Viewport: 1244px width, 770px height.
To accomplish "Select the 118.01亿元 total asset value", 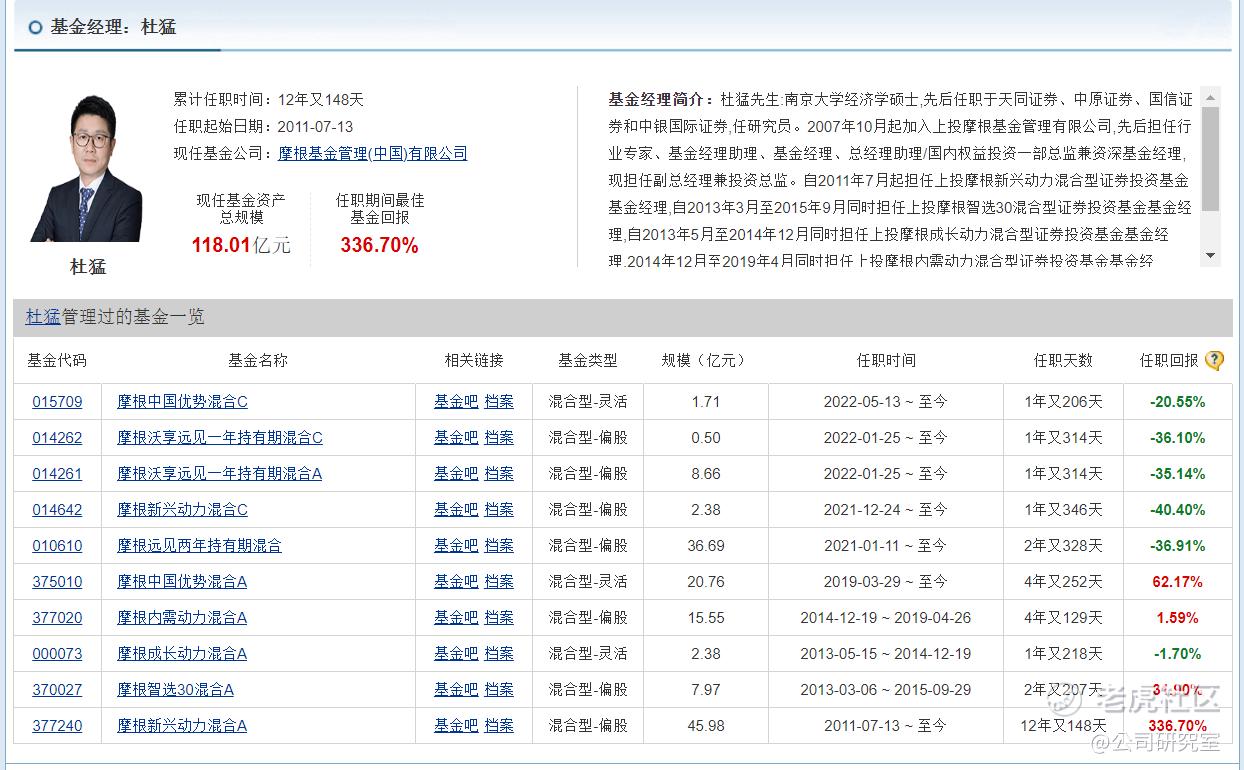I will pyautogui.click(x=241, y=245).
